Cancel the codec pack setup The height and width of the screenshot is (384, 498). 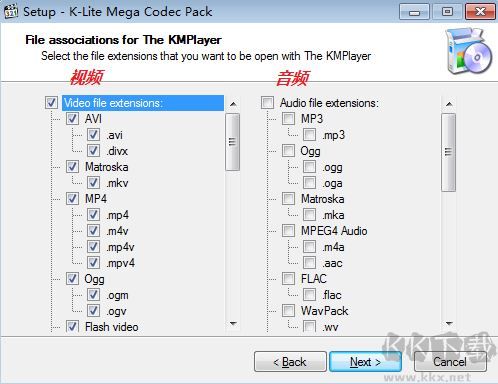[450, 362]
